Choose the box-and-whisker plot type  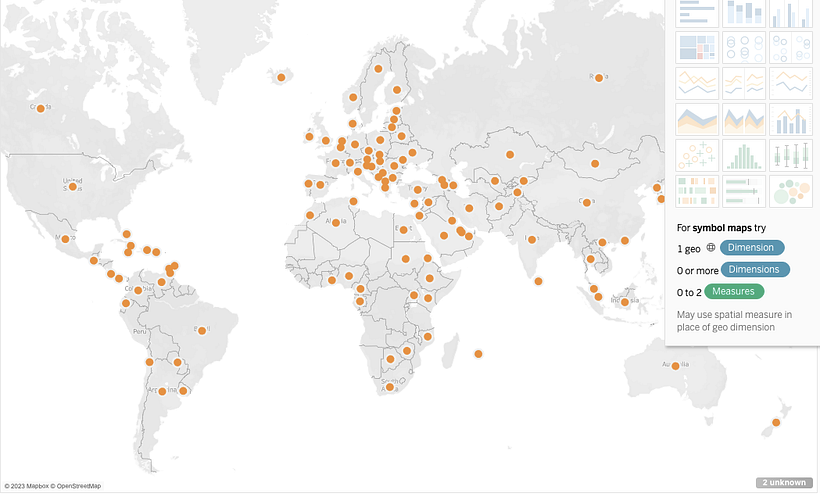791,155
